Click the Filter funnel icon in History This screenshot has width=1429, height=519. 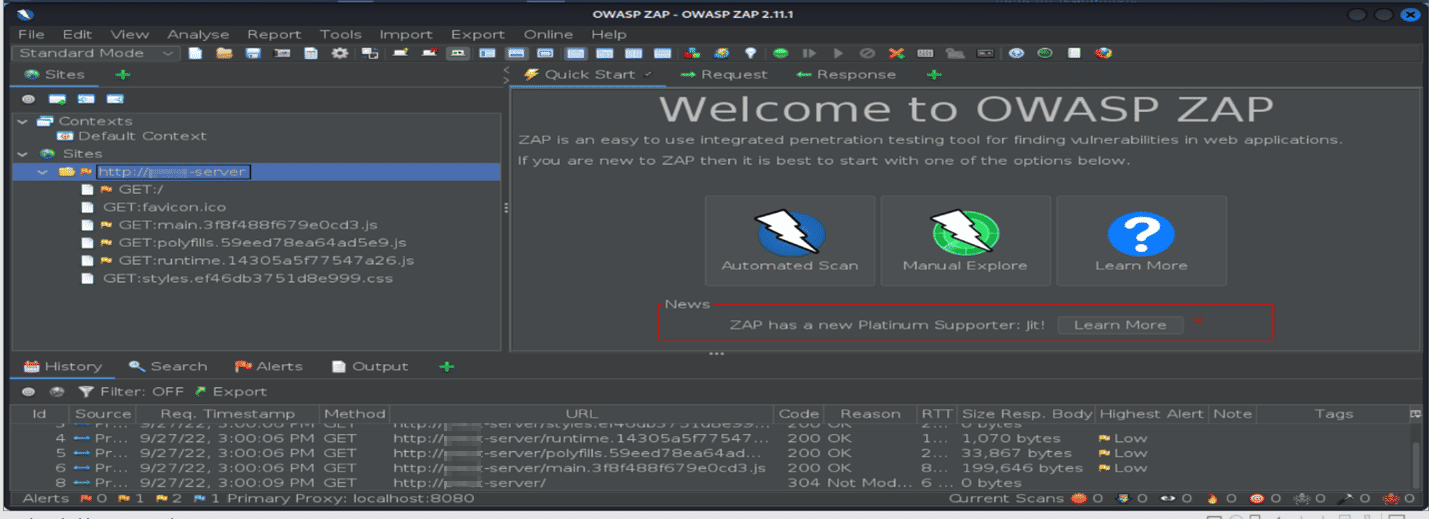coord(86,392)
